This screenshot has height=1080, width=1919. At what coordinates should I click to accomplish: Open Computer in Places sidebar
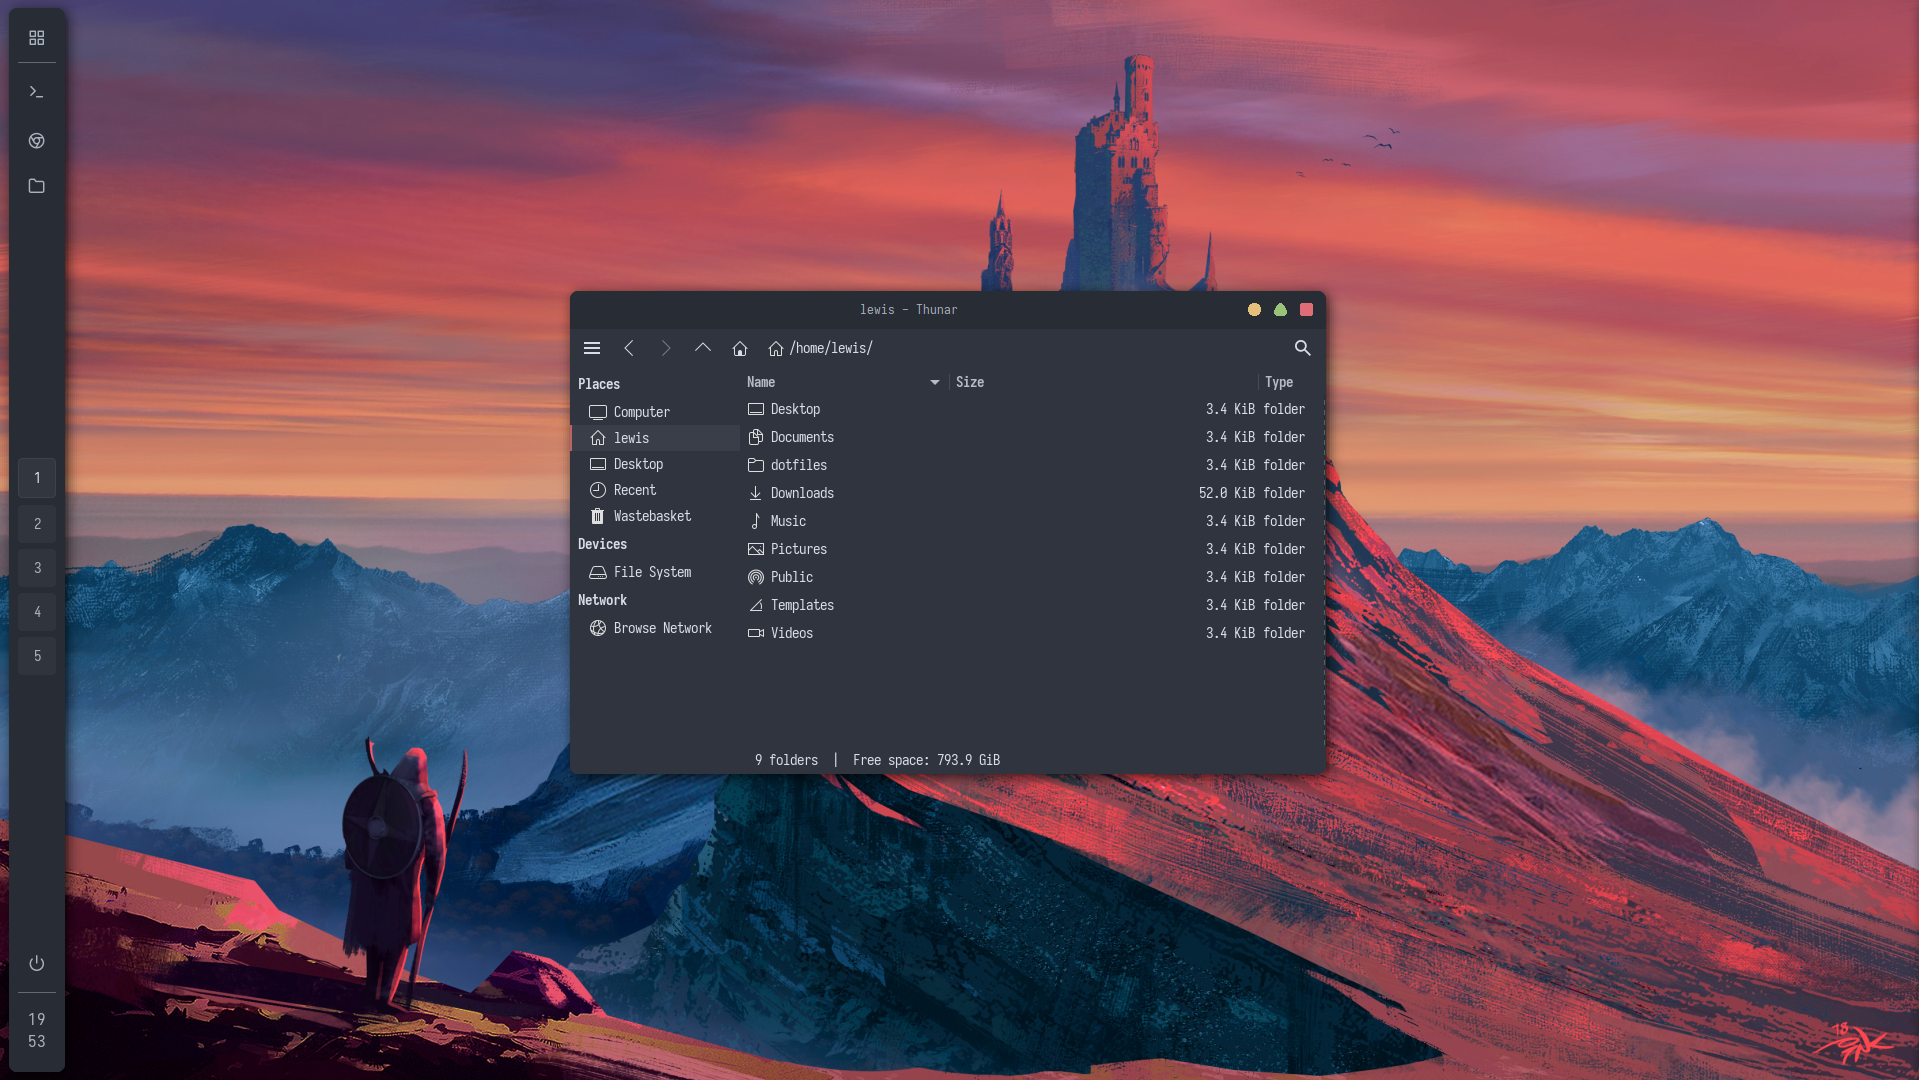coord(655,412)
